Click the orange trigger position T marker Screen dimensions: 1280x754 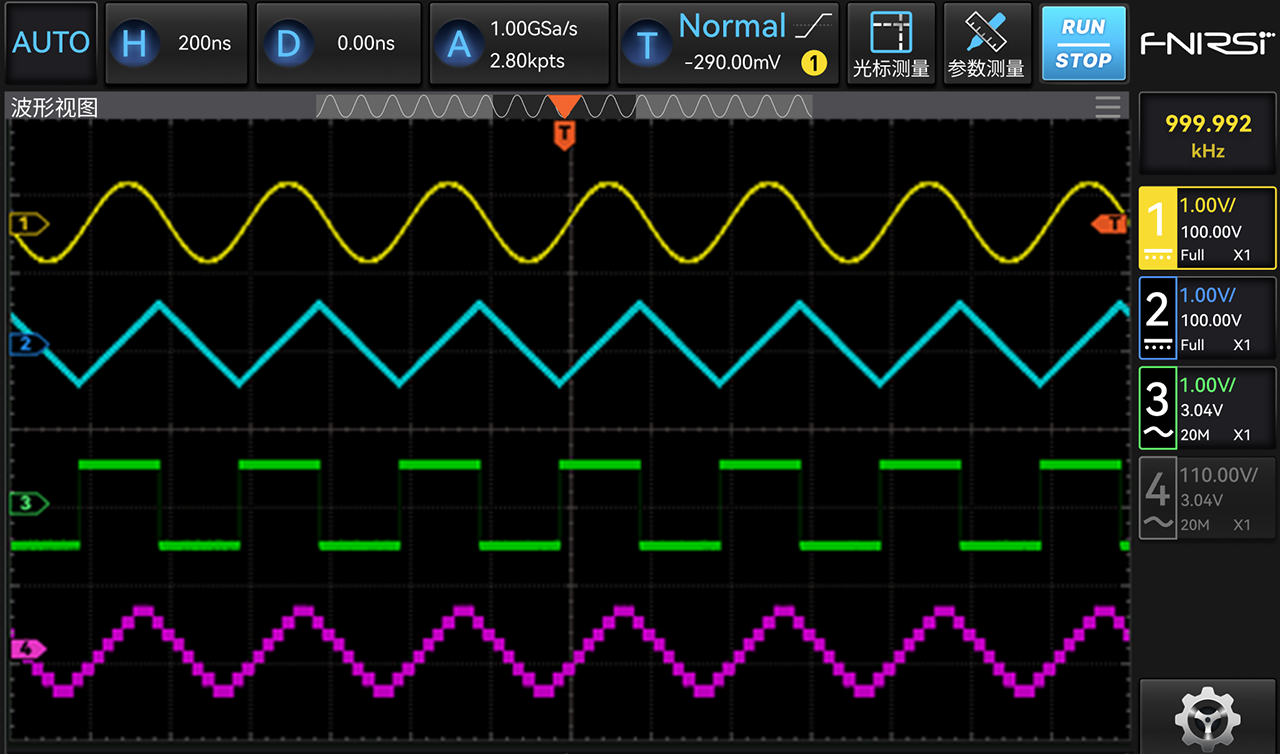click(x=565, y=134)
